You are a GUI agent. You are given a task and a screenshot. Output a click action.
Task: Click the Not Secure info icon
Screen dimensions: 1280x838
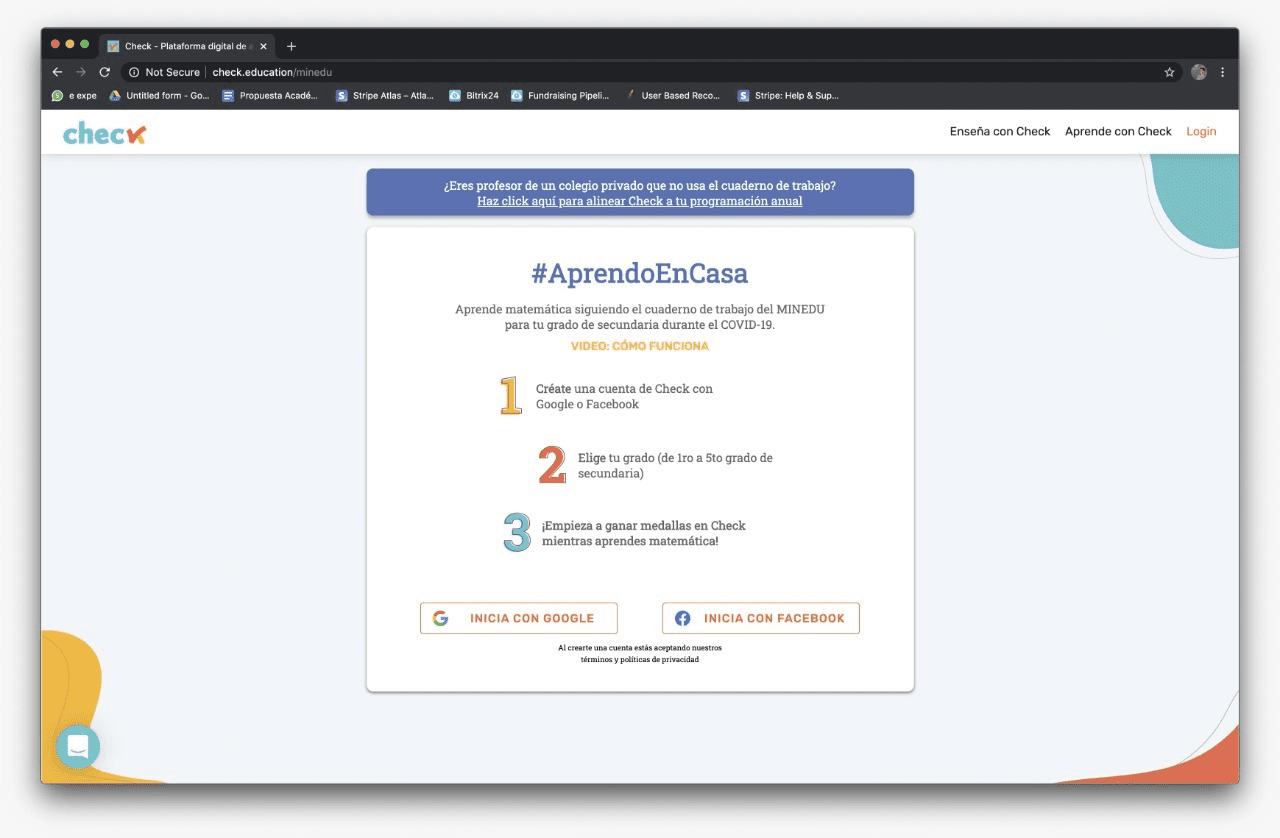pyautogui.click(x=134, y=72)
